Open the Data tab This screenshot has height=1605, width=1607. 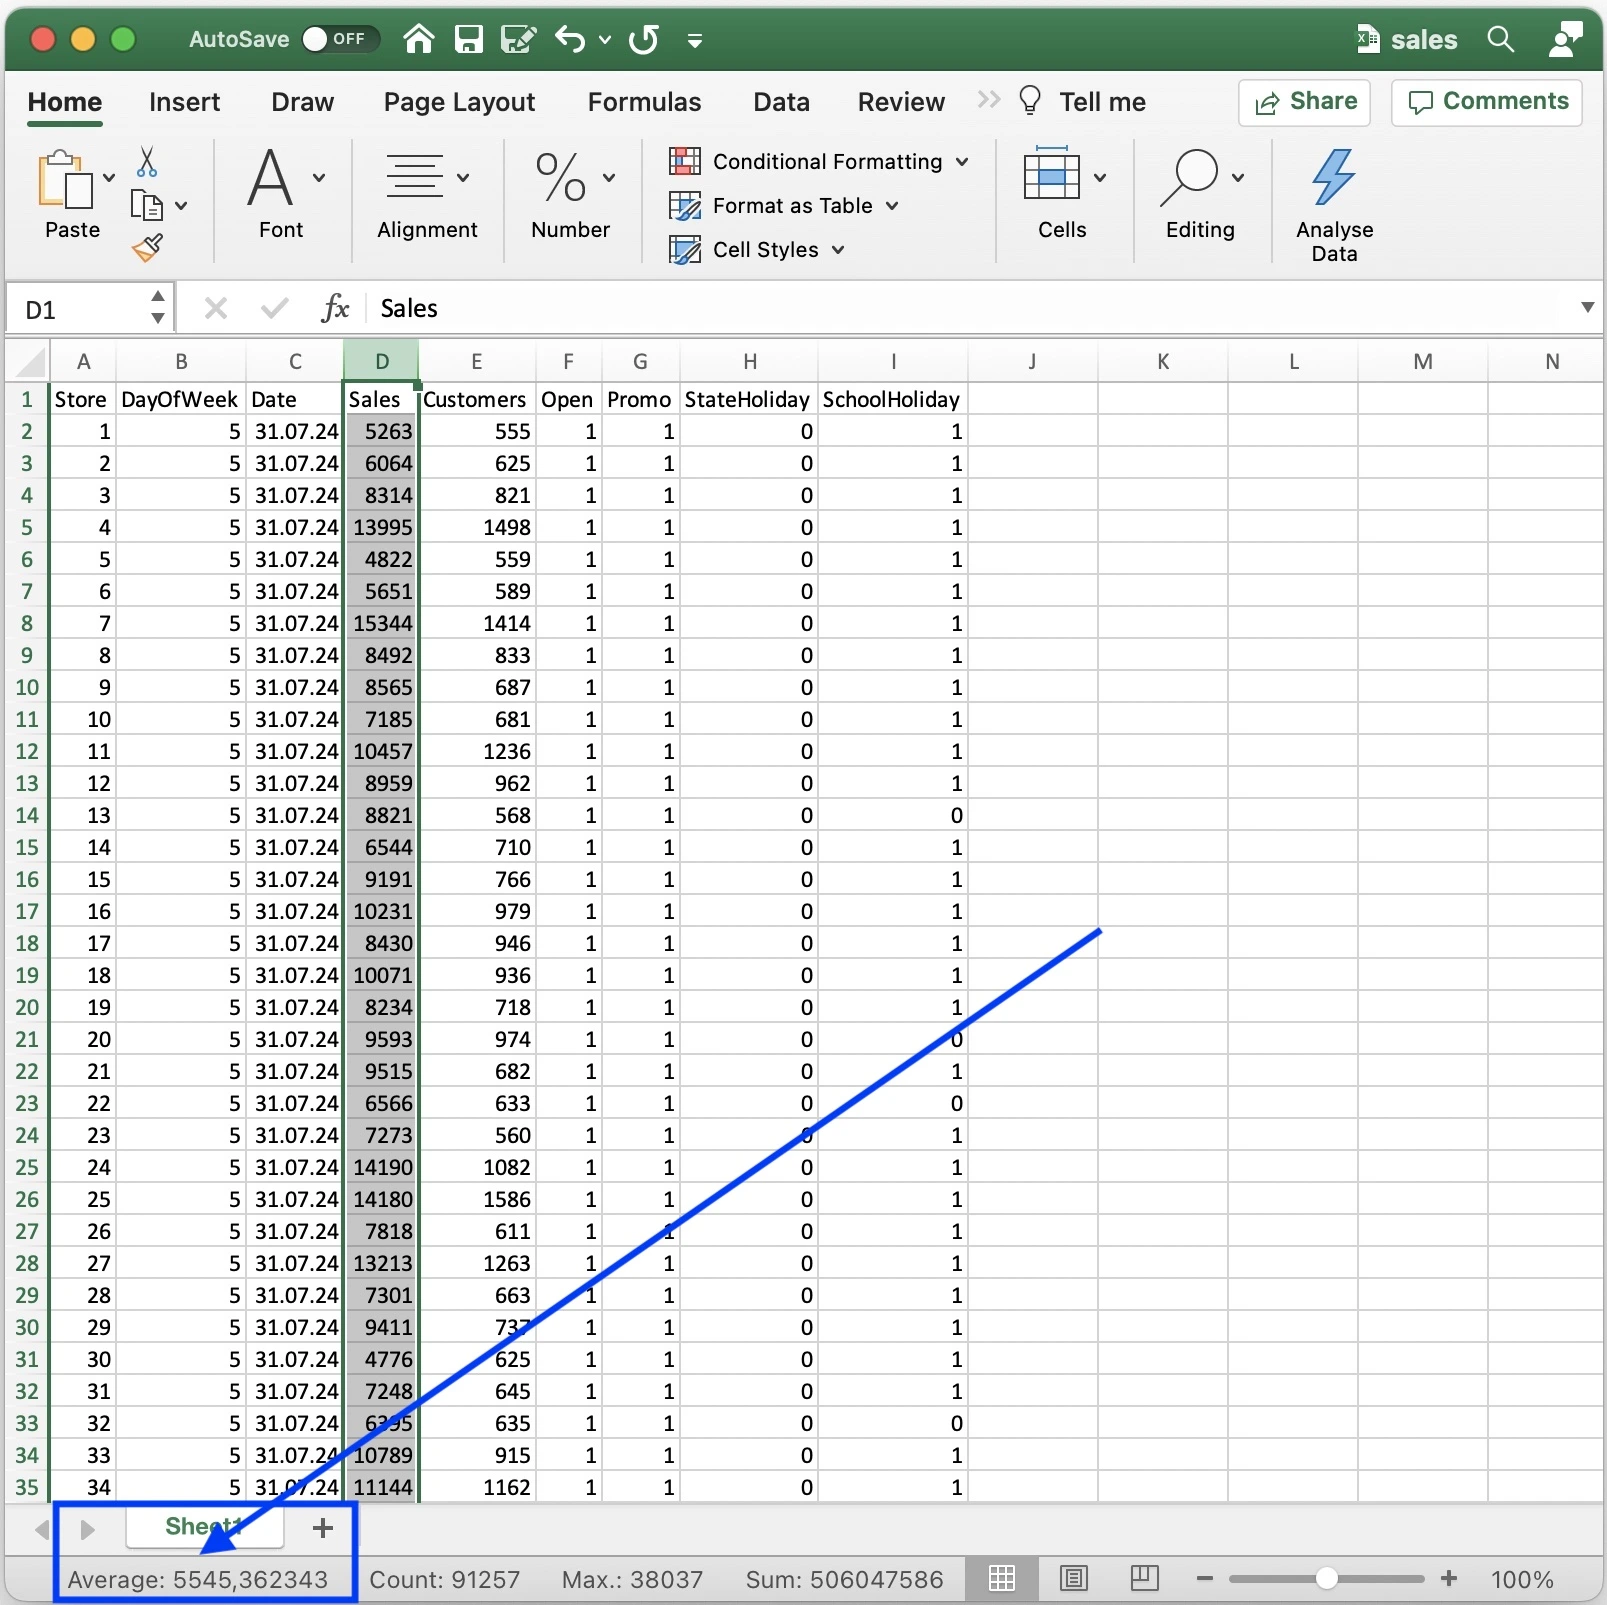coord(781,101)
